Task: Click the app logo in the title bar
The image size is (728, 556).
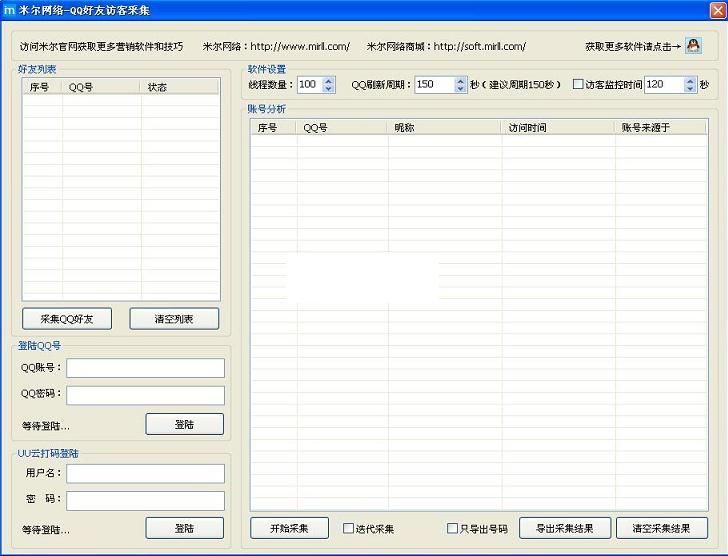Action: click(10, 9)
